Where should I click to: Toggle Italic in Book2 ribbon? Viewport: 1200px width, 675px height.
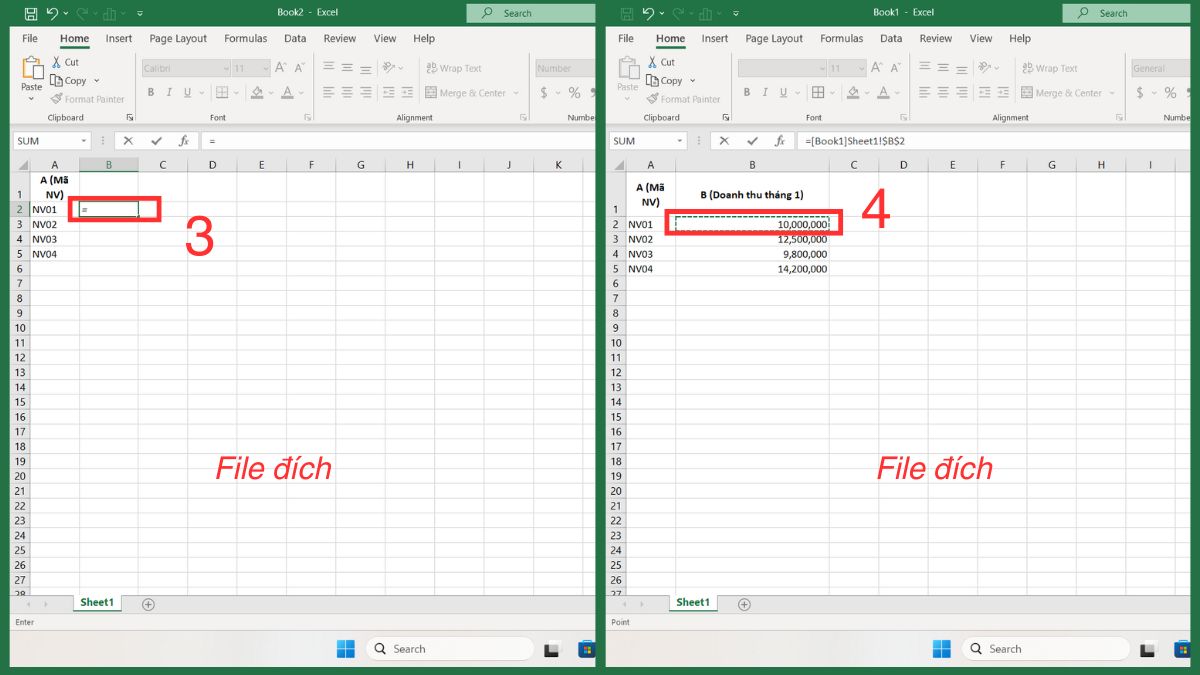click(171, 92)
